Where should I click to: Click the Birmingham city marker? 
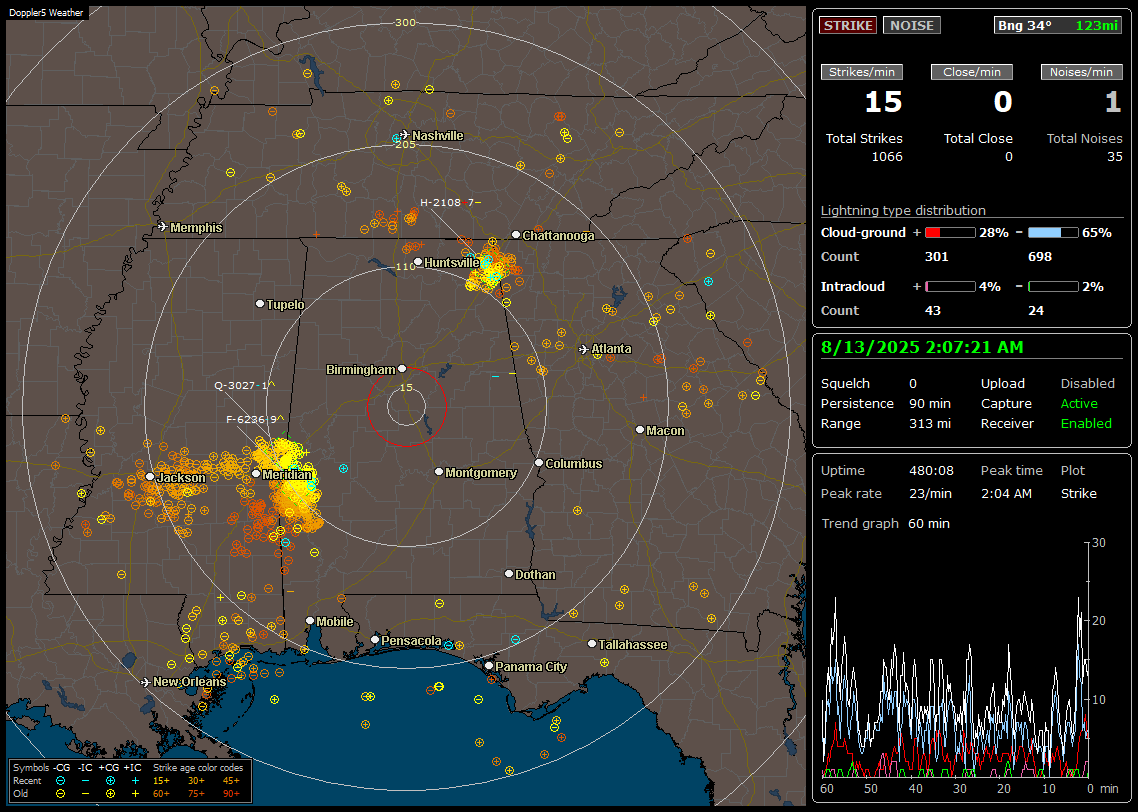pos(402,369)
